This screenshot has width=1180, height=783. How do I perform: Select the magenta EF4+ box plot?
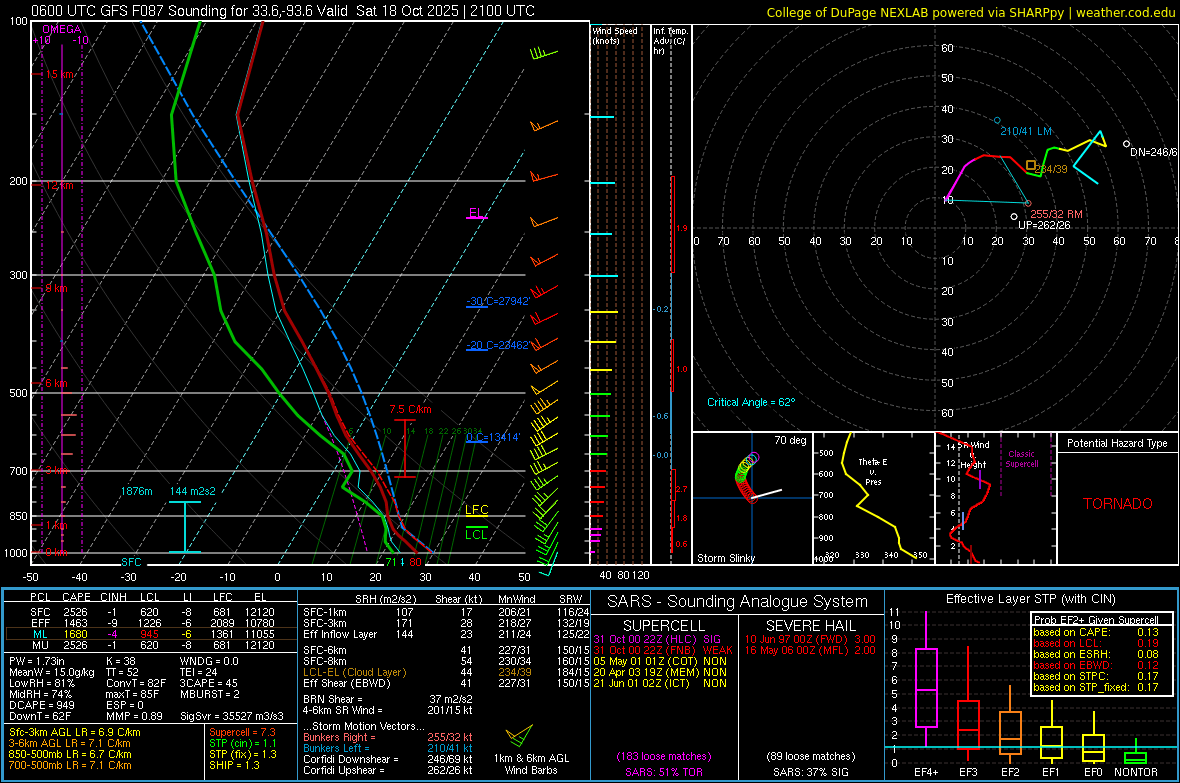[x=926, y=679]
